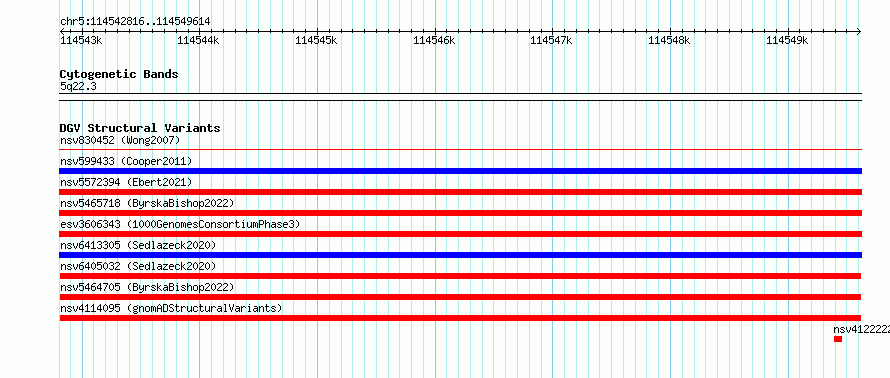
Task: Click the red esv3606343 variant bar
Action: coord(460,234)
